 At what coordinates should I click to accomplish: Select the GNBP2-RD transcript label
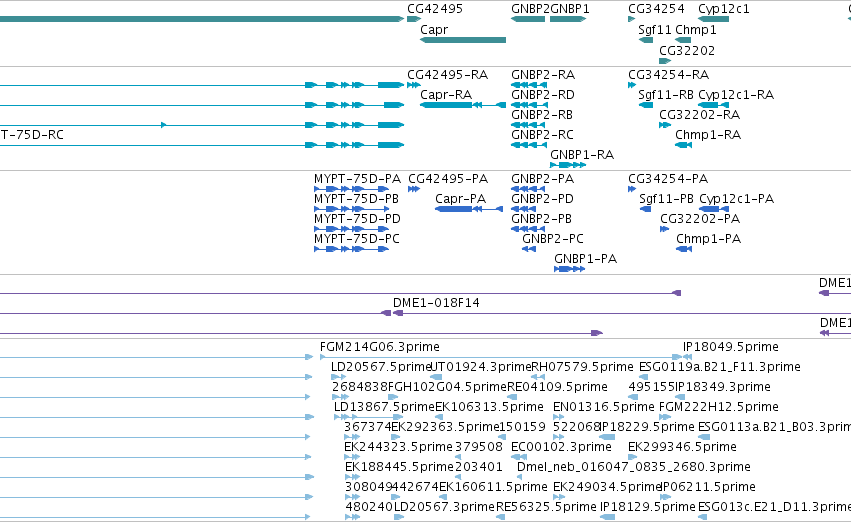pos(543,94)
